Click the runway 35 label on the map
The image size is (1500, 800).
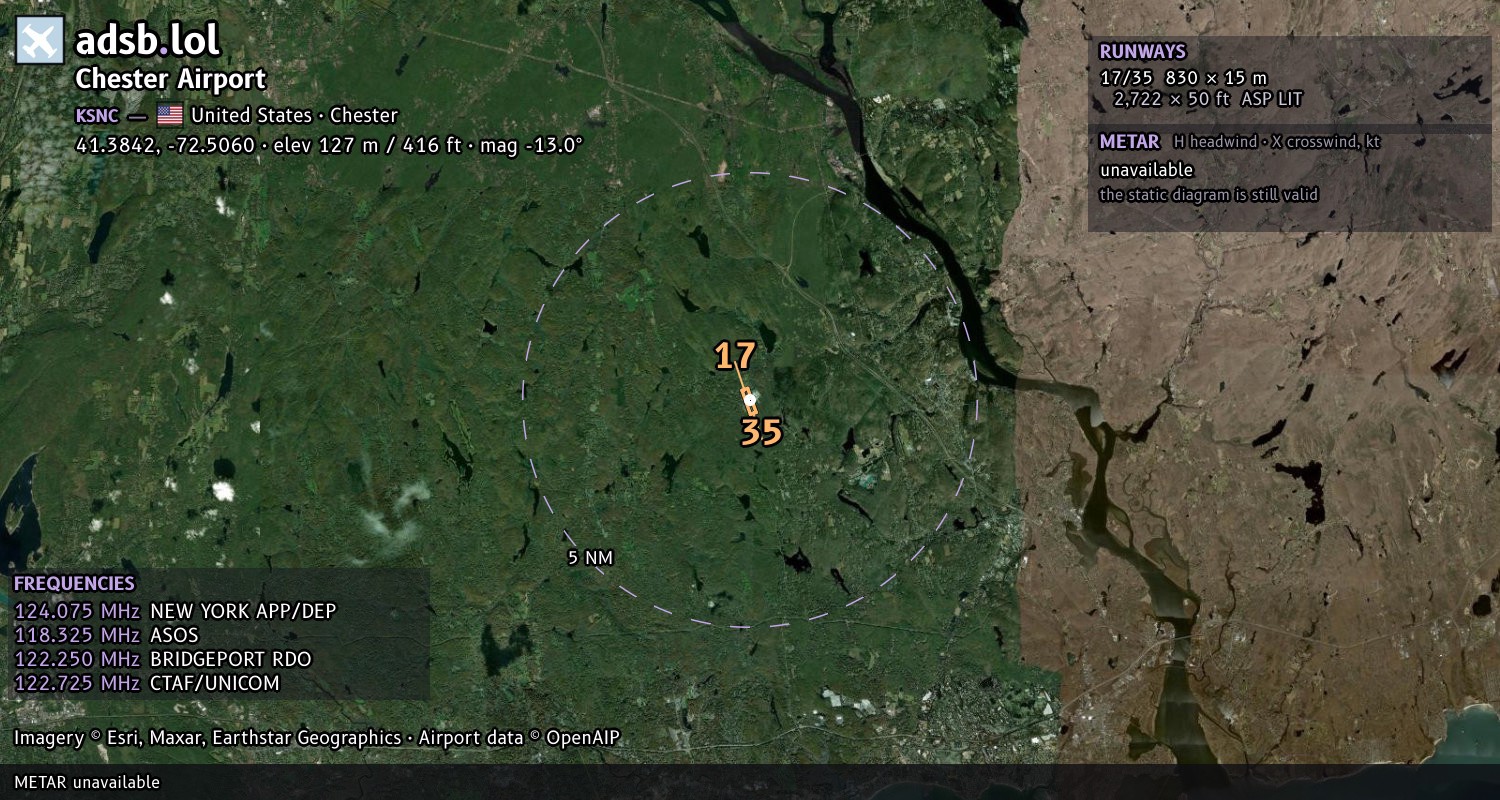tap(761, 432)
